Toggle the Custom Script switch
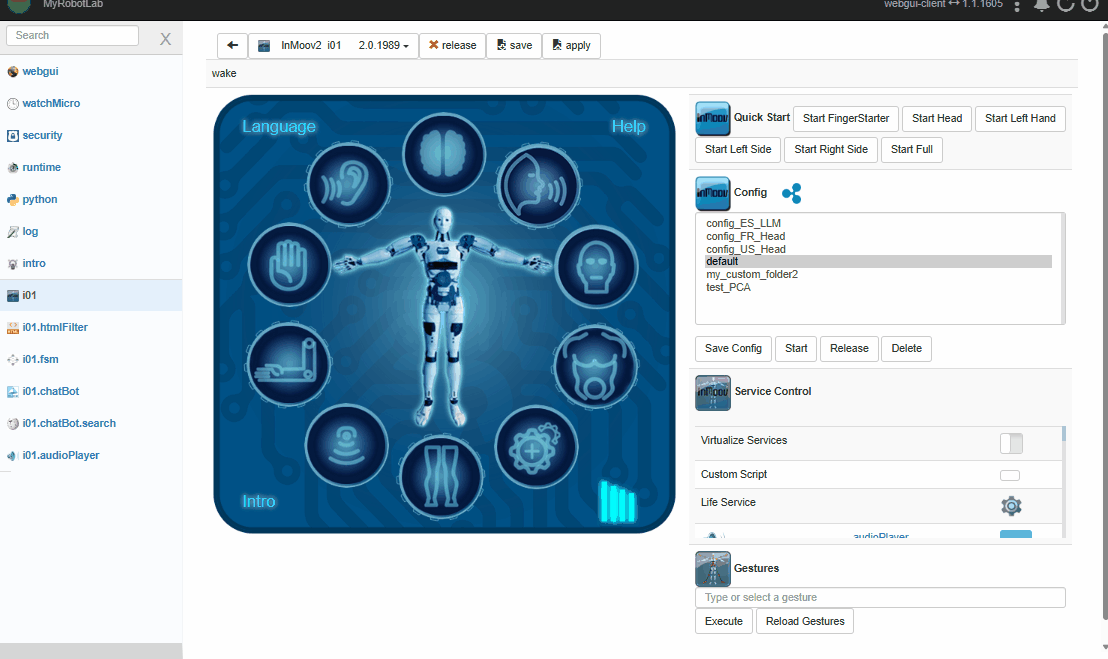The image size is (1108, 659). (x=1010, y=475)
